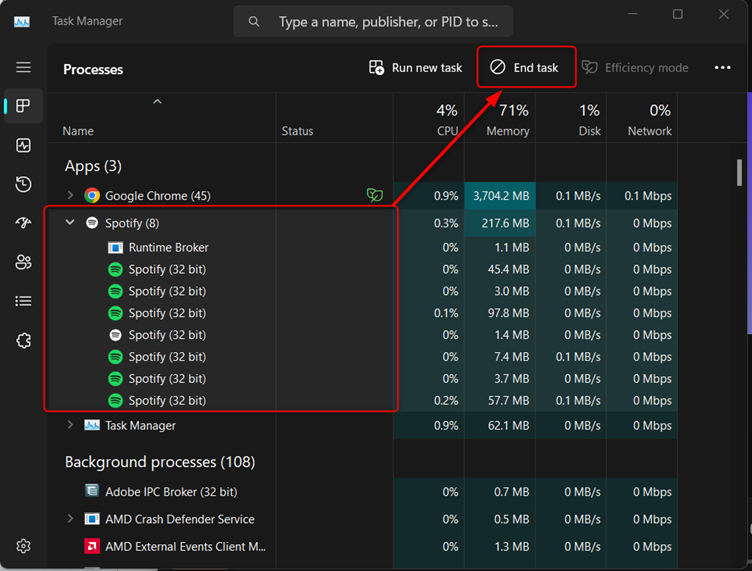Click the Apps (3) section heading

click(x=93, y=166)
